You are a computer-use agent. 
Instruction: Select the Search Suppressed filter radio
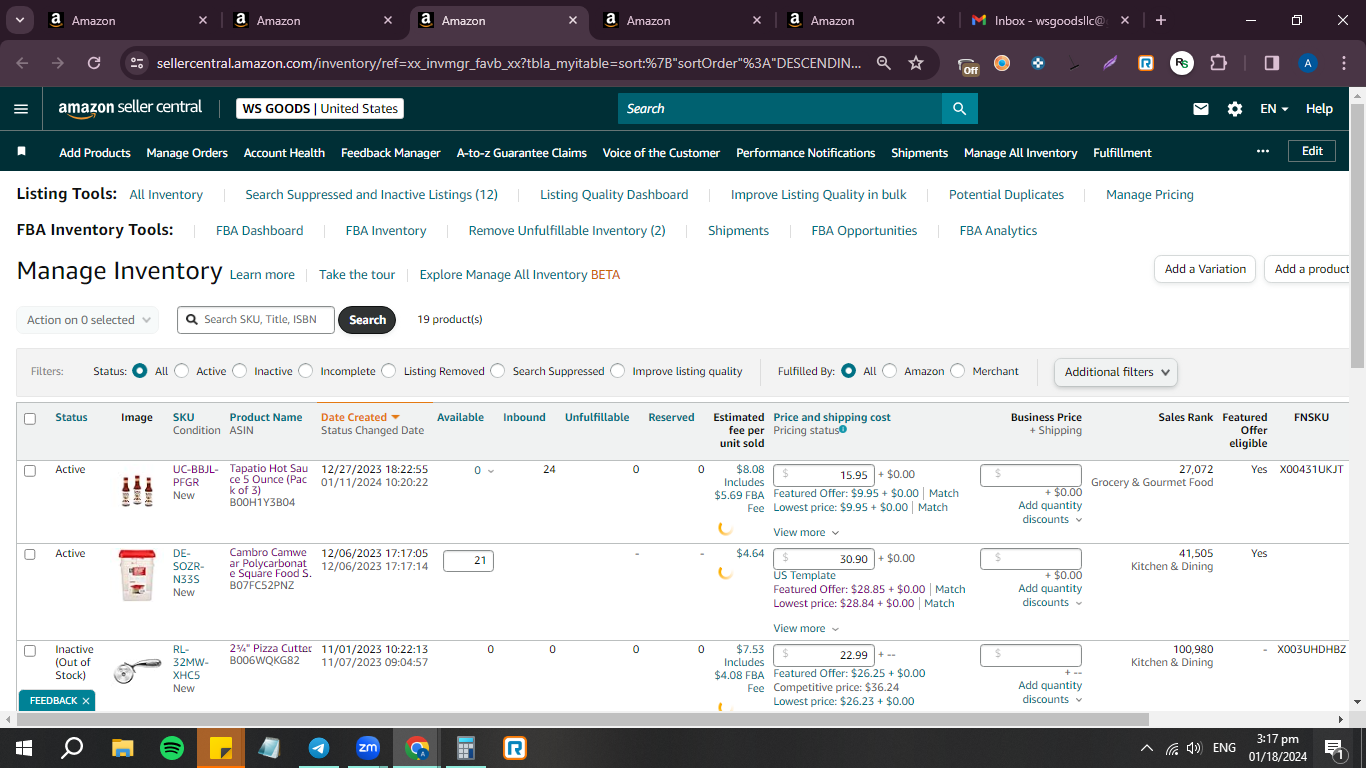click(498, 371)
